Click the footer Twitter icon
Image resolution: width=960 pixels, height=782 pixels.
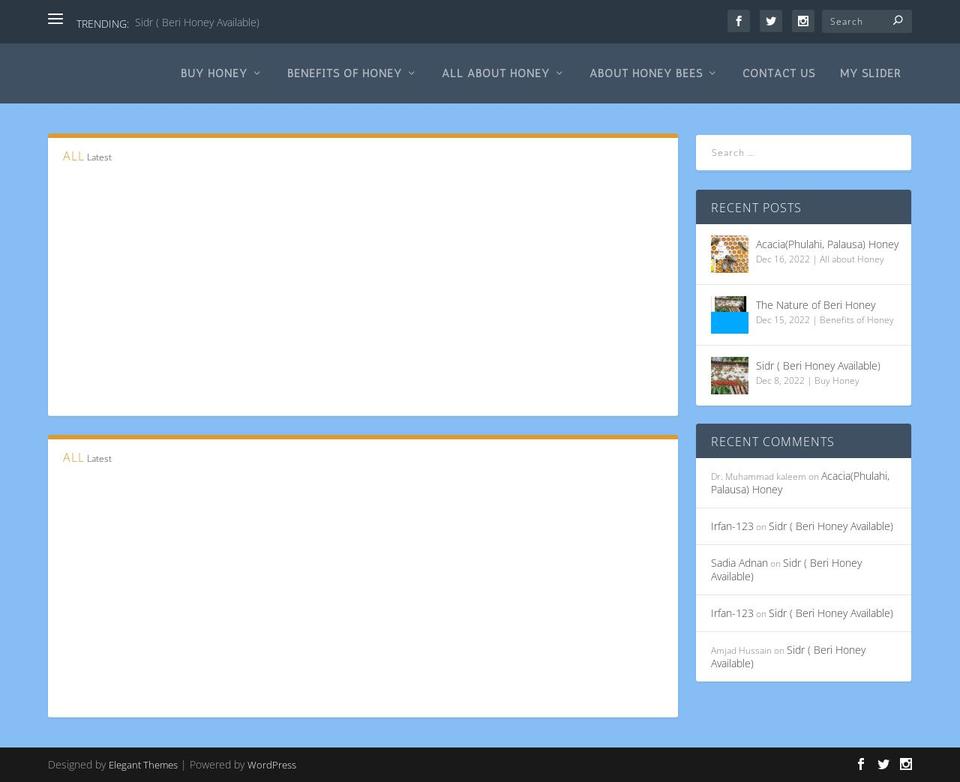click(883, 764)
